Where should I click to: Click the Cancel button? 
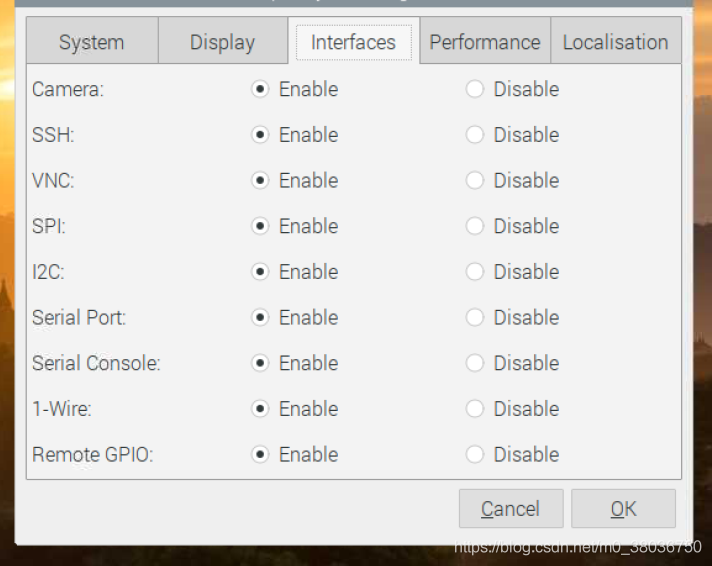click(x=510, y=509)
